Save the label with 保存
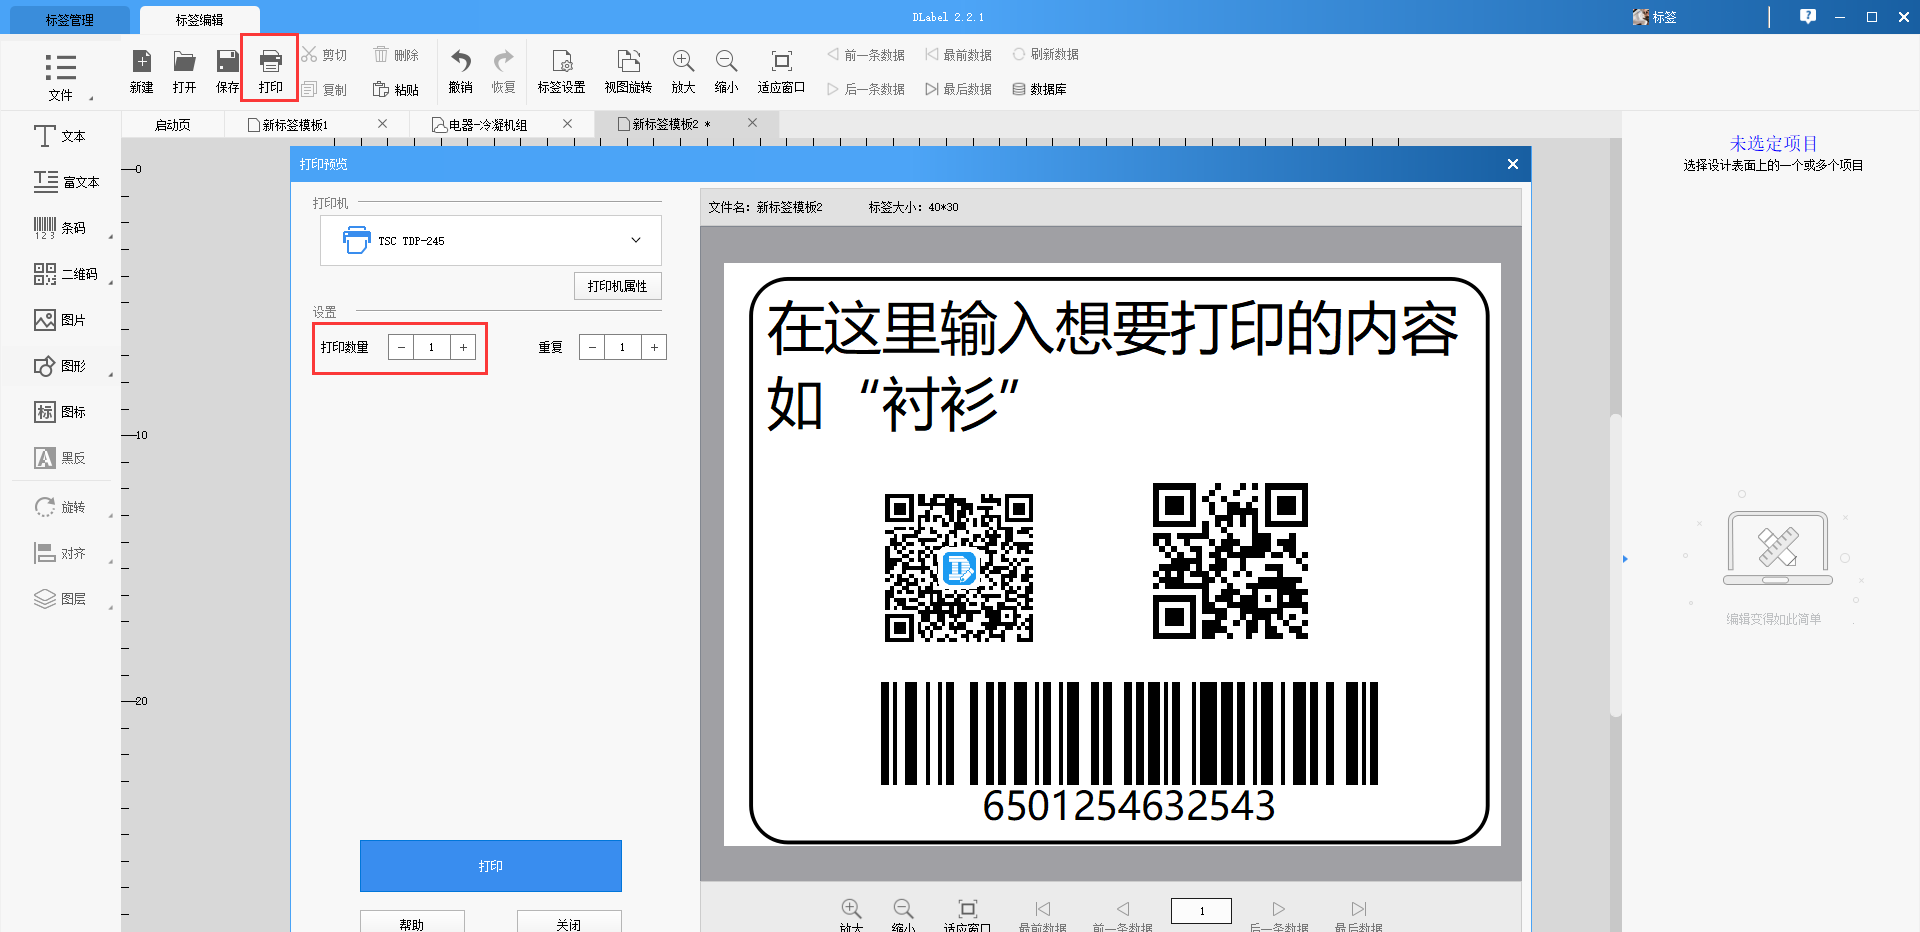The width and height of the screenshot is (1920, 932). (x=228, y=72)
